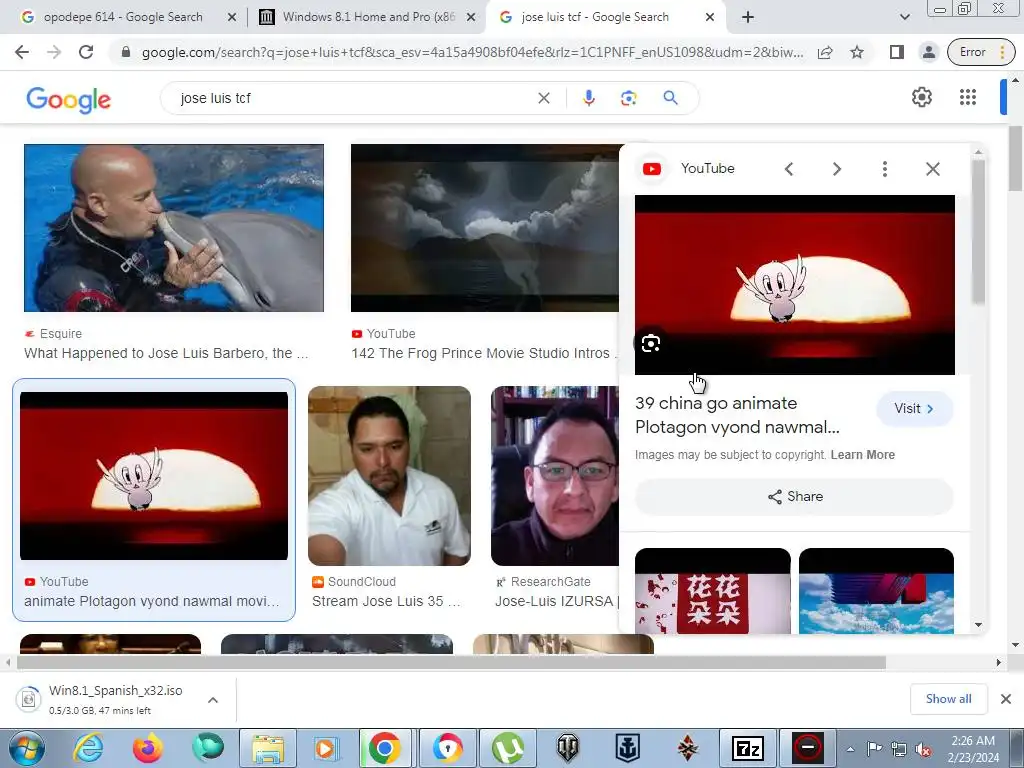Screen dimensions: 1024x768
Task: Click the muted volume tray icon
Action: (x=923, y=749)
